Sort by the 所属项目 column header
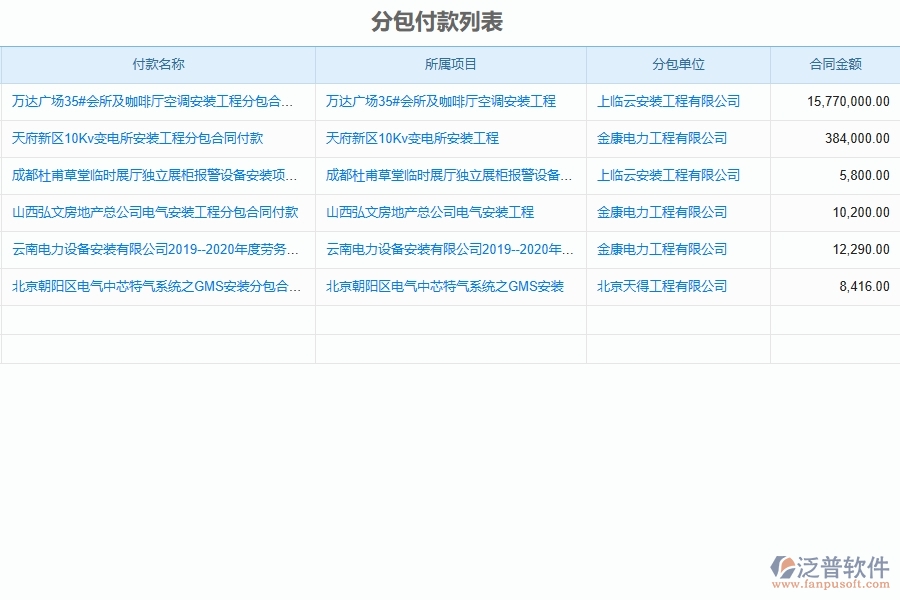Screen dimensions: 900x600 tap(450, 64)
